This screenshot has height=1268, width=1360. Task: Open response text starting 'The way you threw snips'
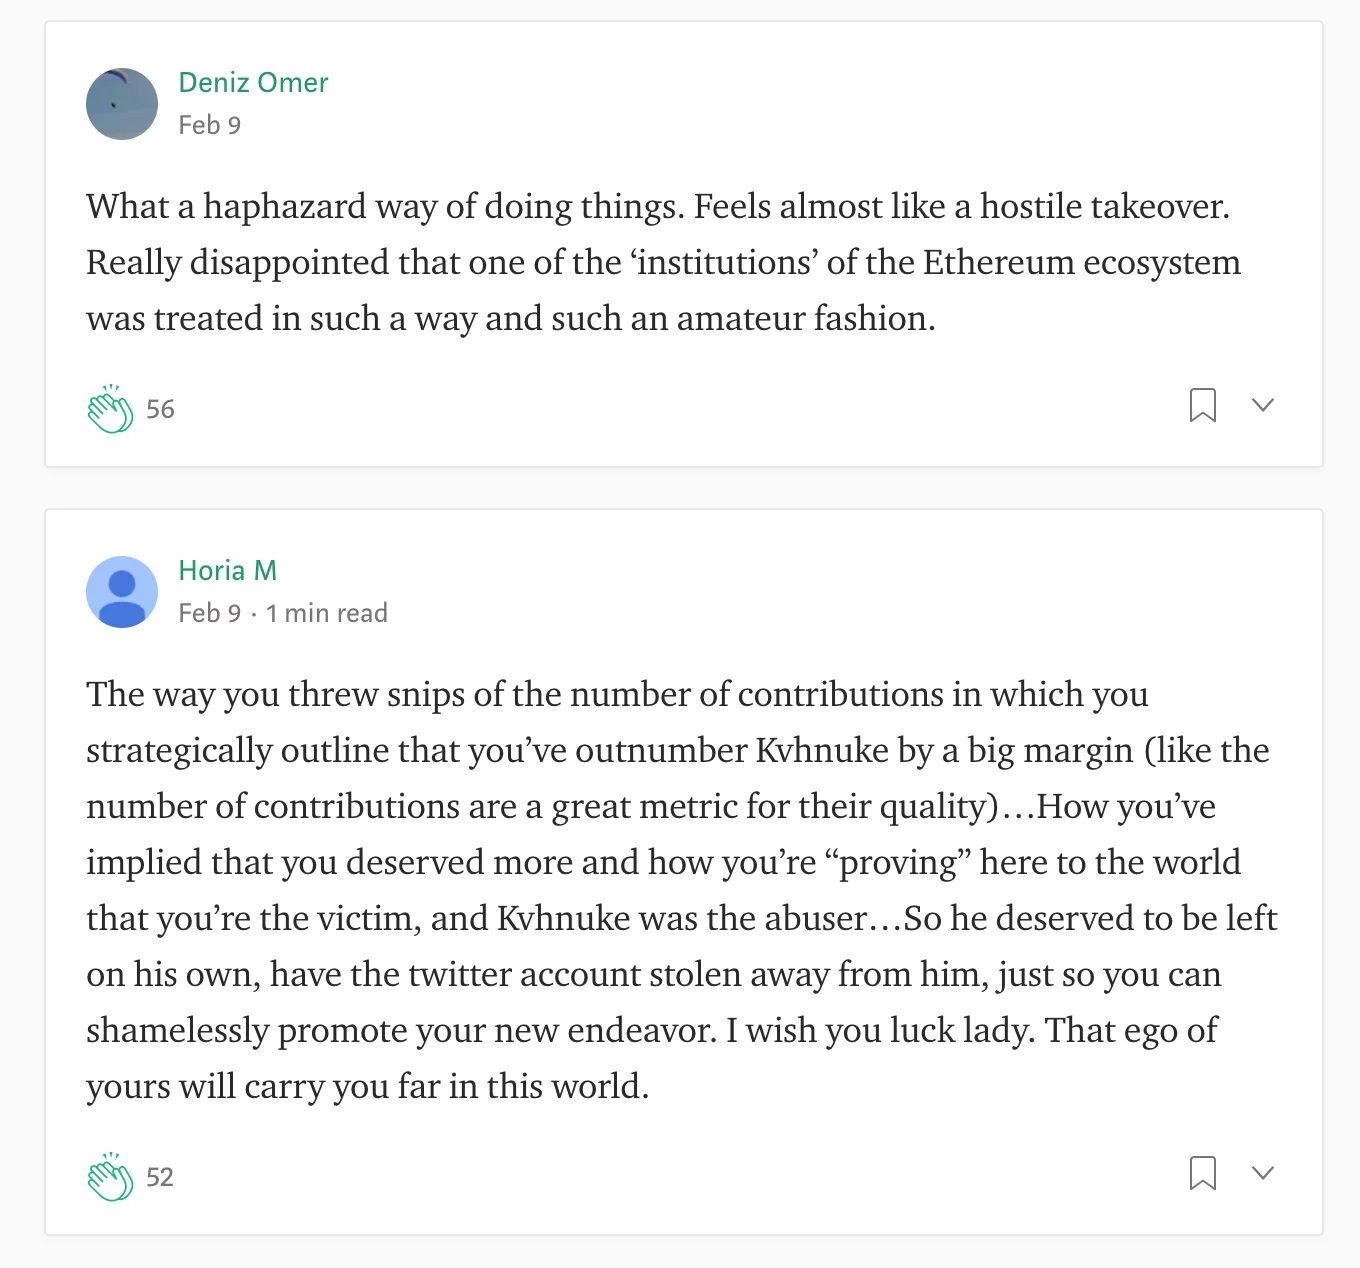click(682, 890)
